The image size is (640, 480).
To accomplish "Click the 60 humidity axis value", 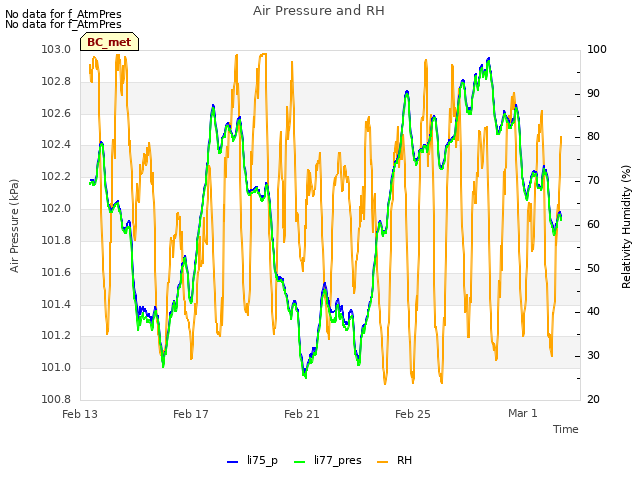I will click(593, 224).
